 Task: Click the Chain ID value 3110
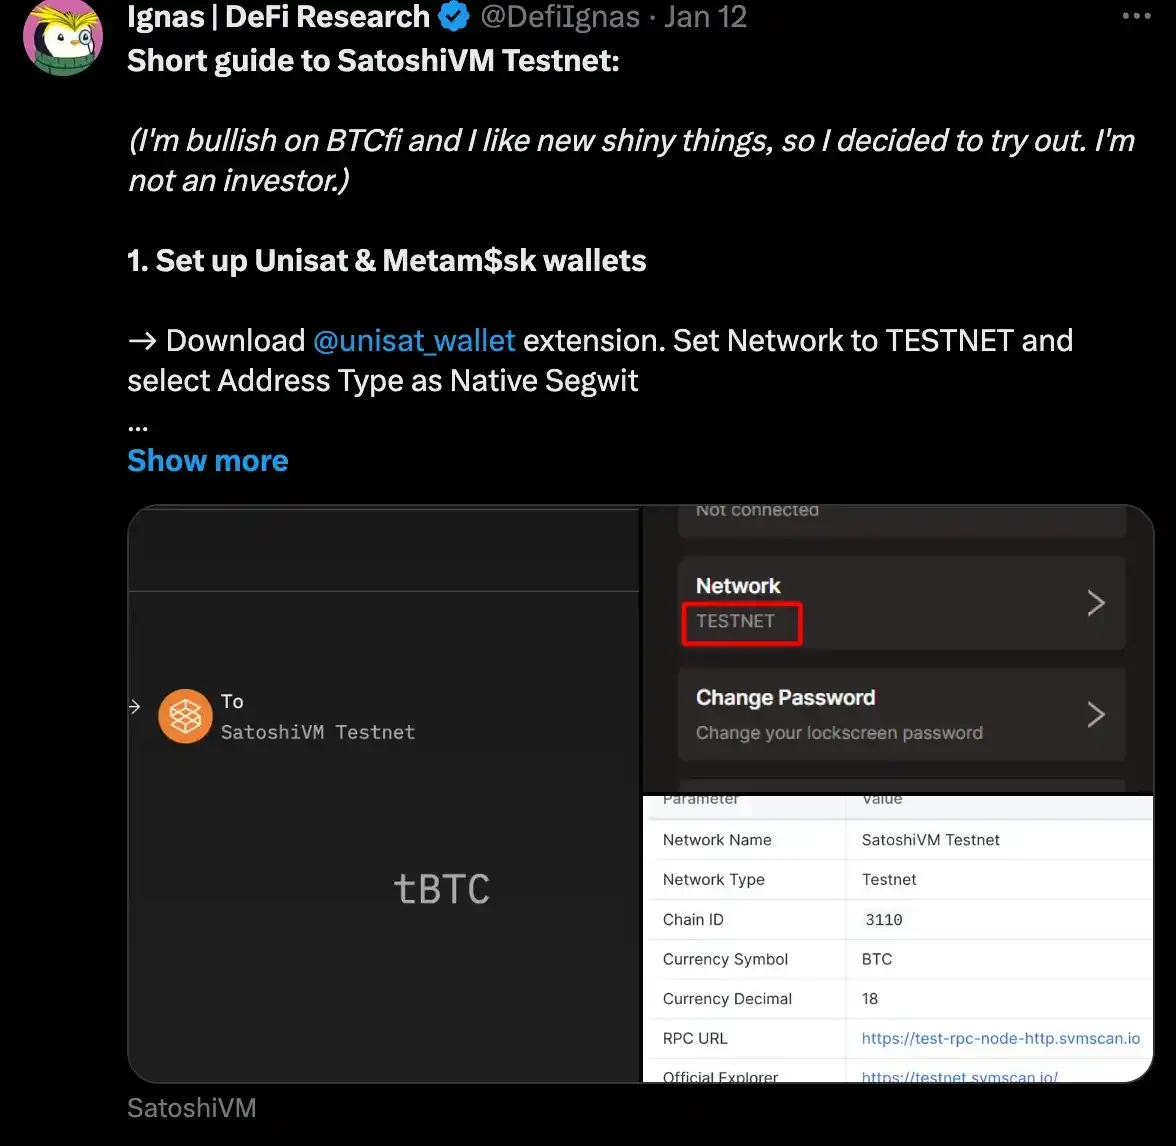[883, 919]
